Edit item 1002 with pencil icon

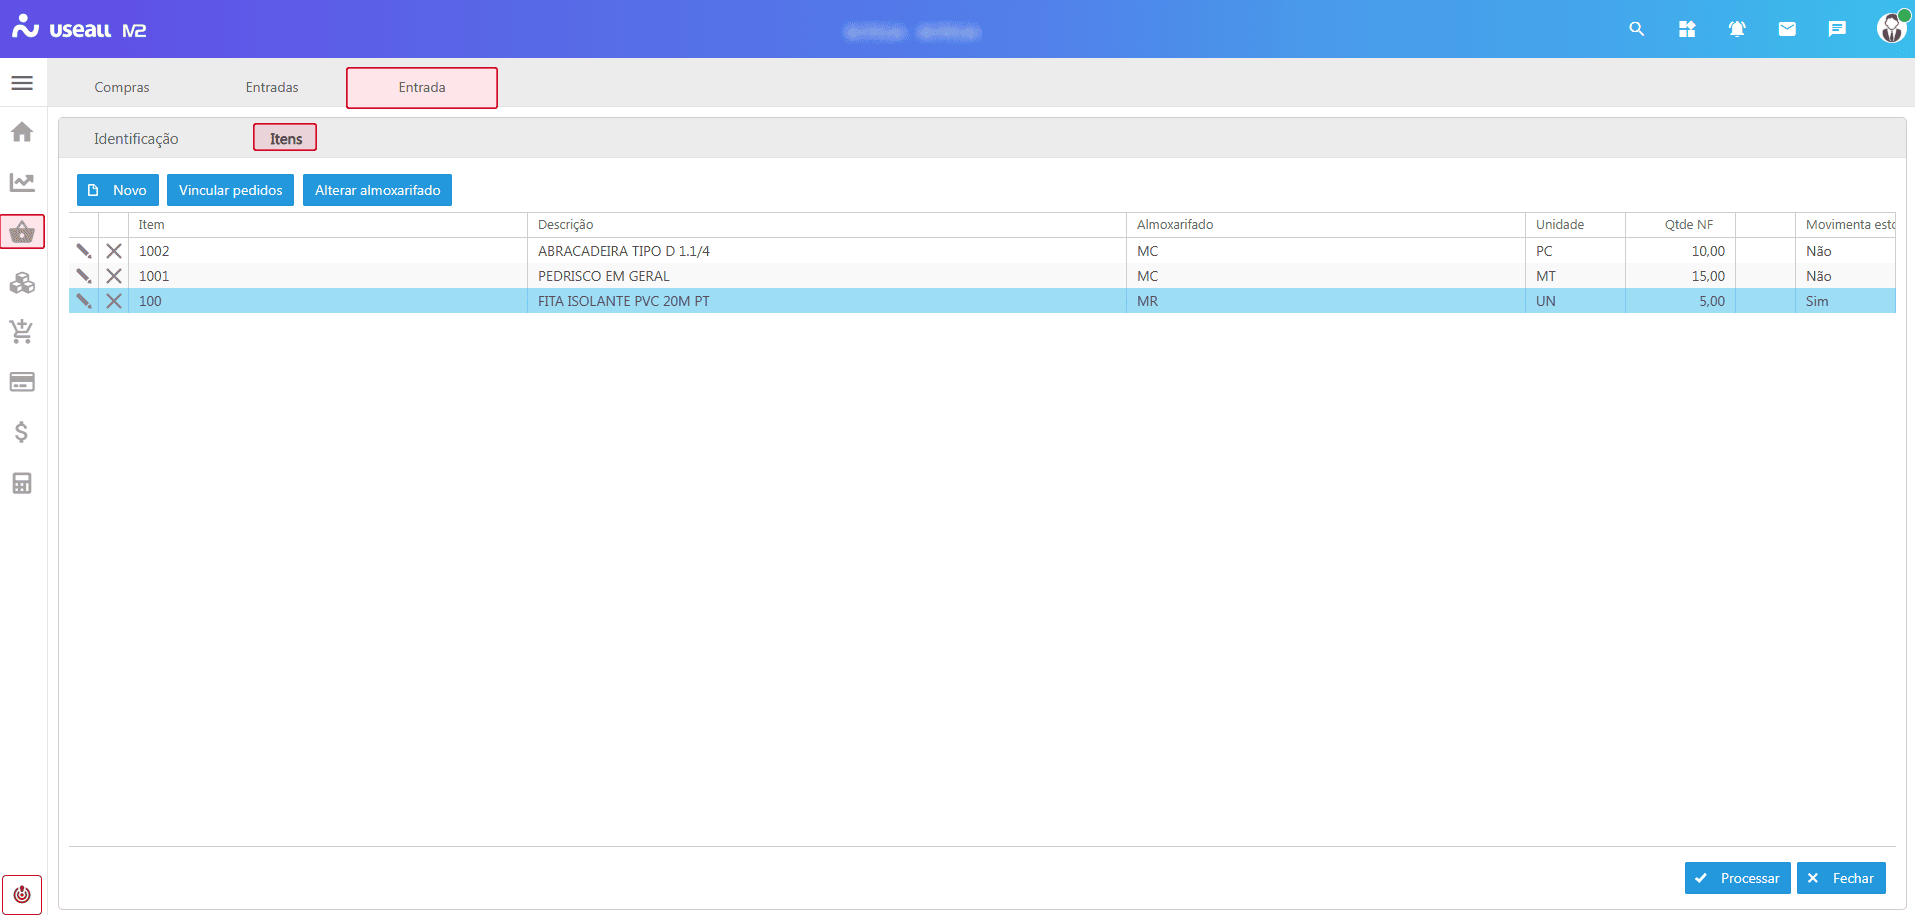pos(84,251)
